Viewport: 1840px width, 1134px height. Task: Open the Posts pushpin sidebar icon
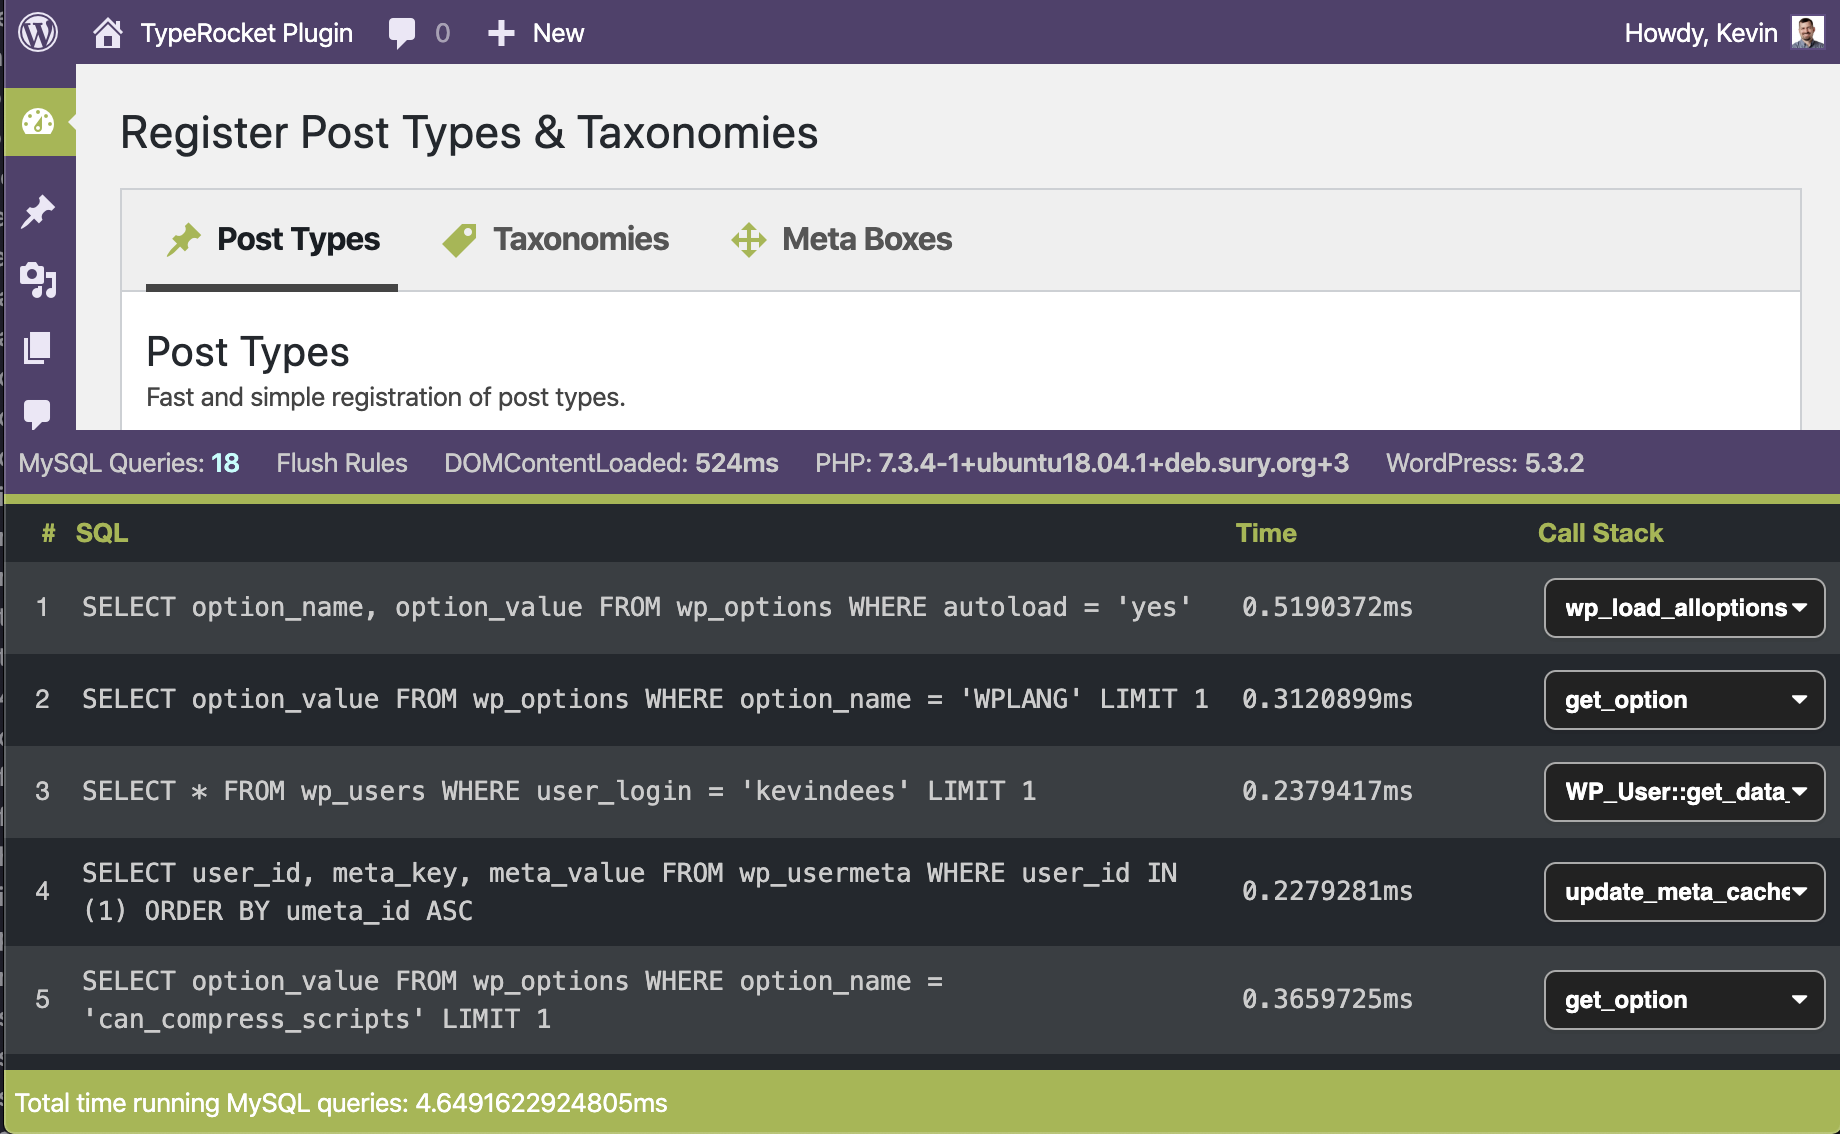(38, 211)
